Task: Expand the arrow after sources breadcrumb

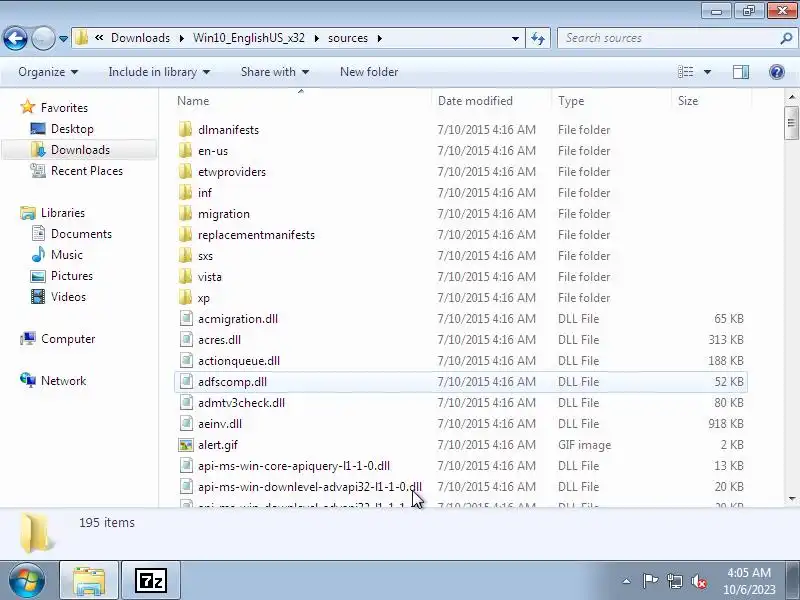Action: tap(380, 38)
